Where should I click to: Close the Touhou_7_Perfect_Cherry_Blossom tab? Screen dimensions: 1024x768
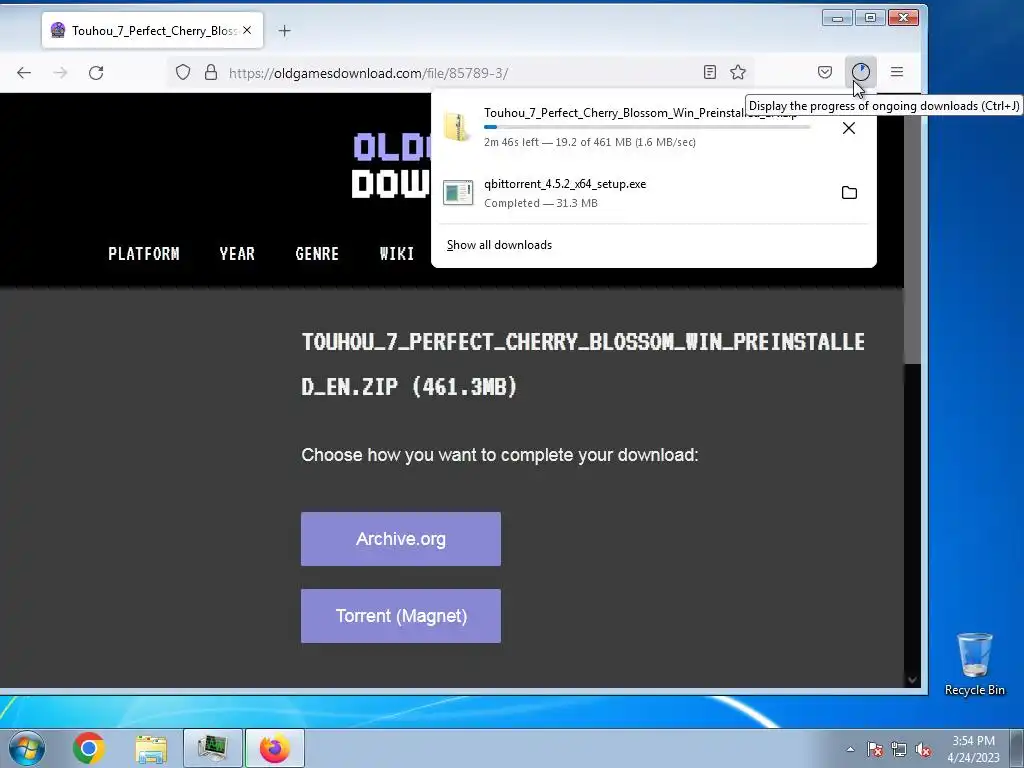pos(247,30)
